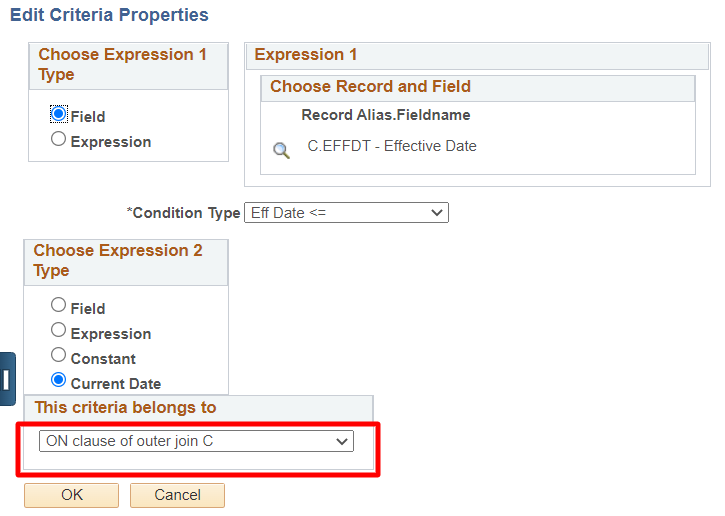Click the Condition Type field label
725x516 pixels.
coord(184,213)
